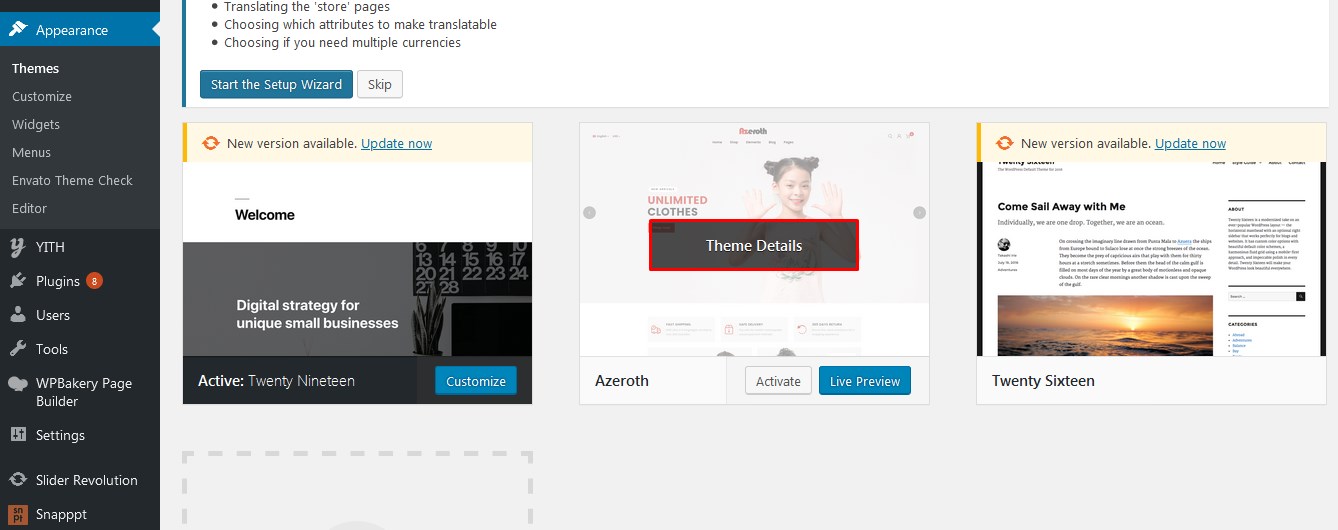
Task: Open Envato Theme Check submenu
Action: coord(72,181)
